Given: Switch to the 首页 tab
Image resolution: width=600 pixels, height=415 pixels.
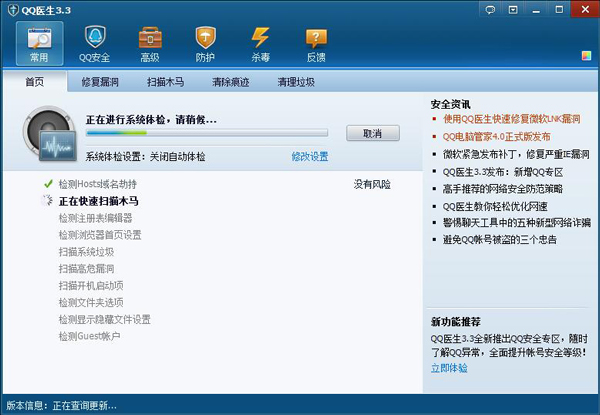Looking at the screenshot, I should [35, 81].
